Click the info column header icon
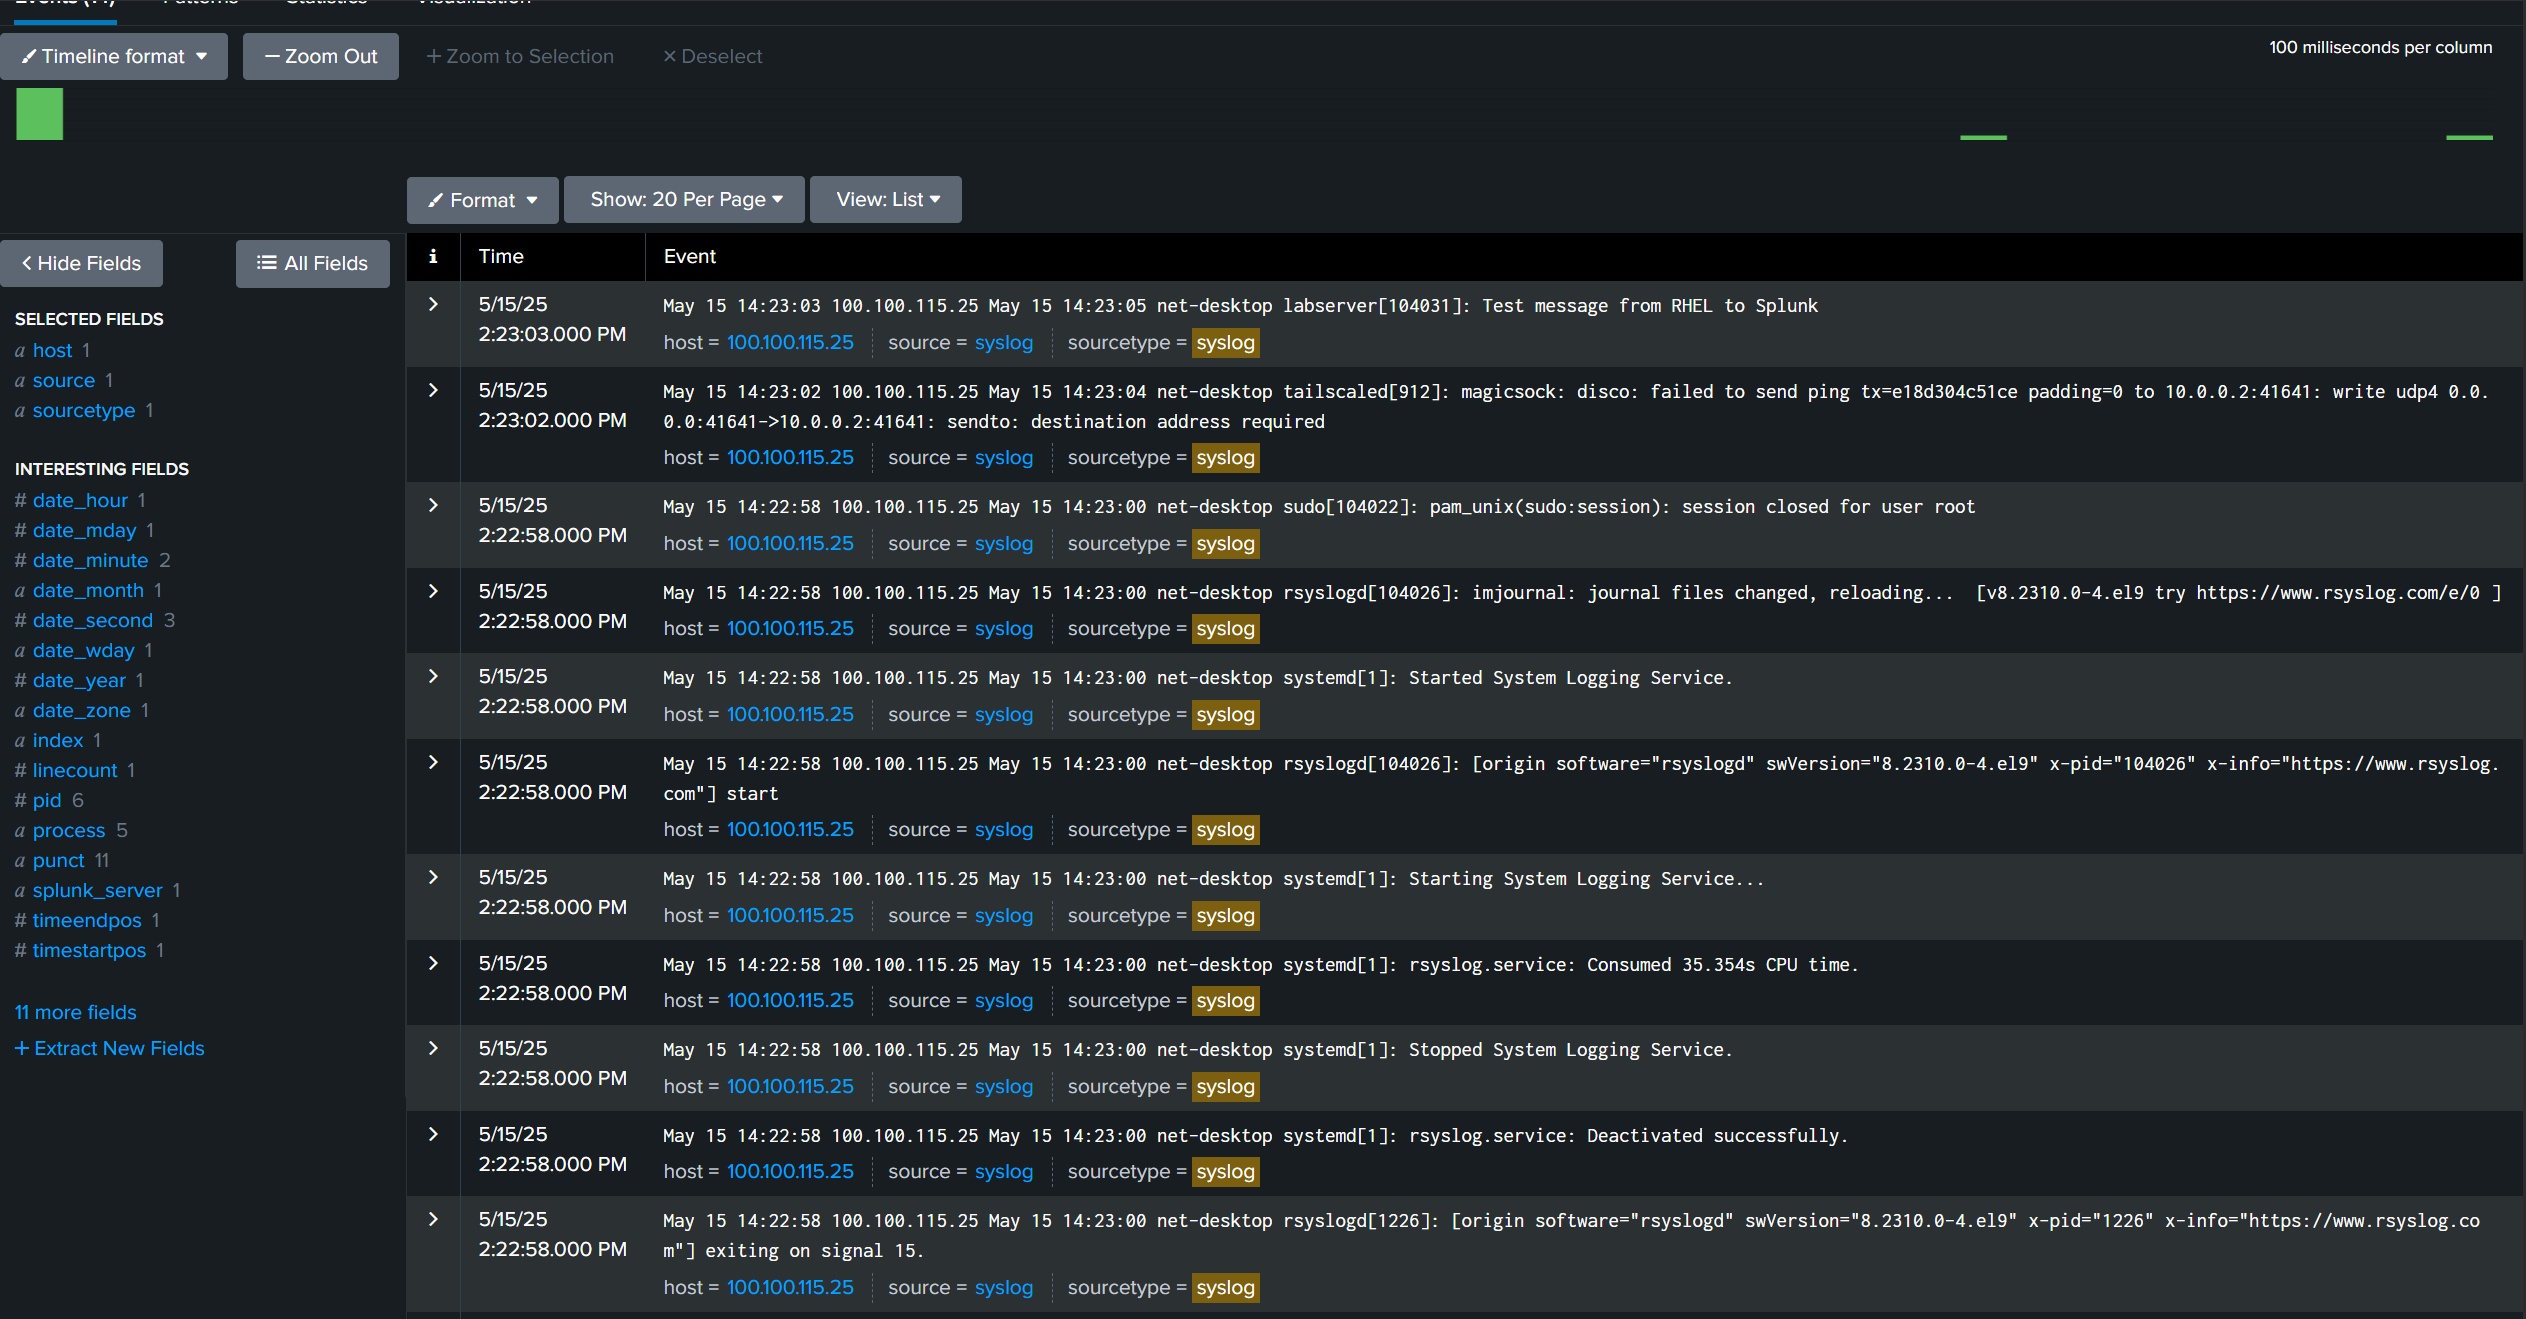 [x=433, y=257]
